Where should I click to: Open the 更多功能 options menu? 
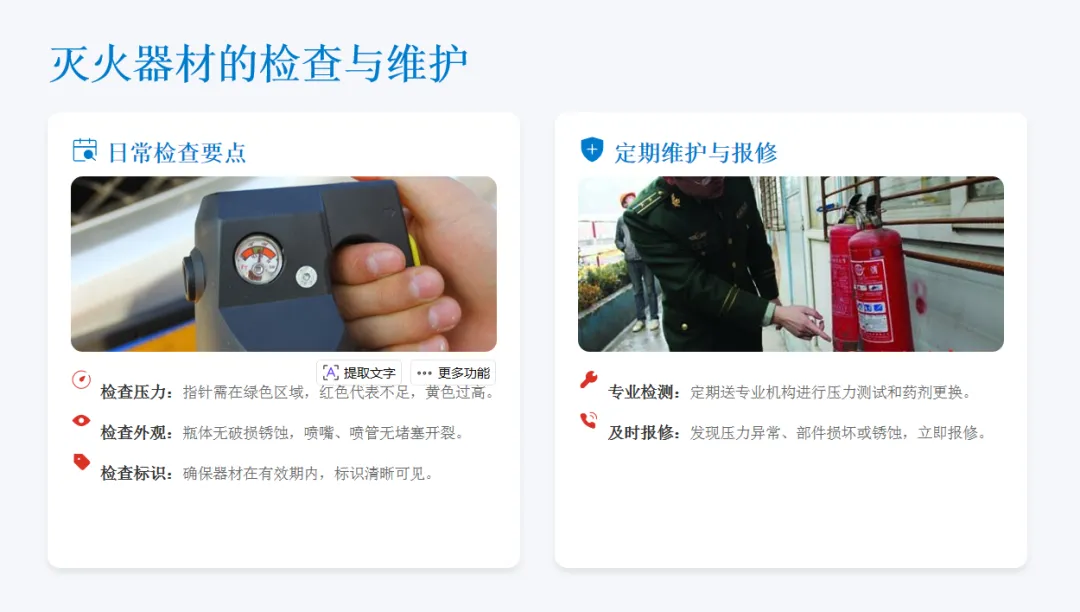(453, 372)
